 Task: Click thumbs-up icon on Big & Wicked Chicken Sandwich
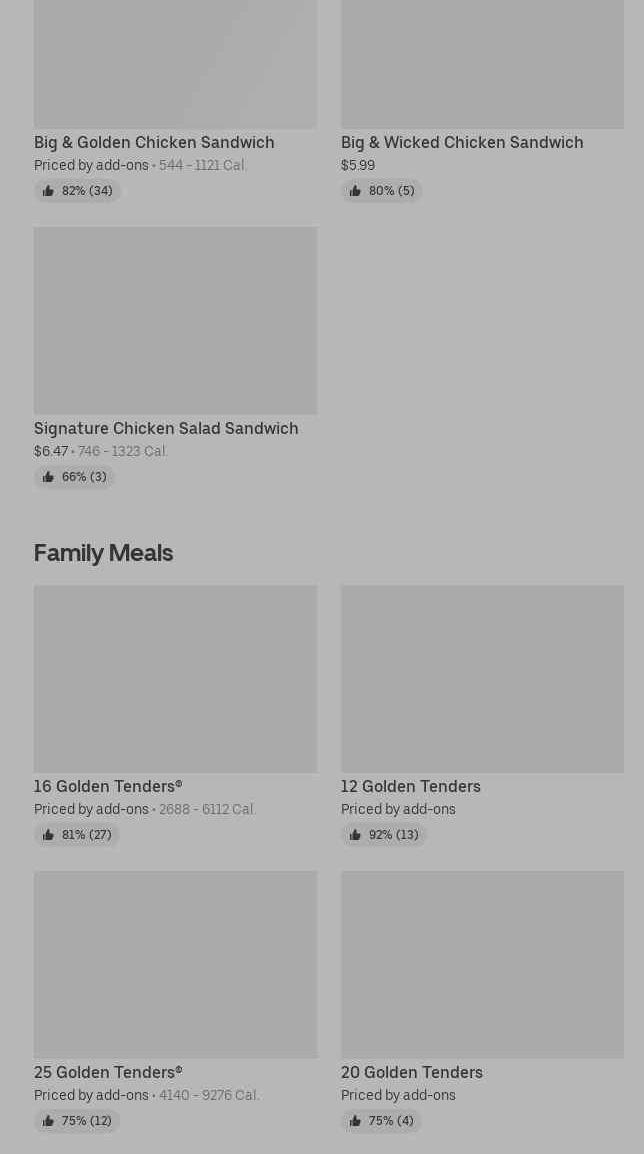click(x=355, y=191)
